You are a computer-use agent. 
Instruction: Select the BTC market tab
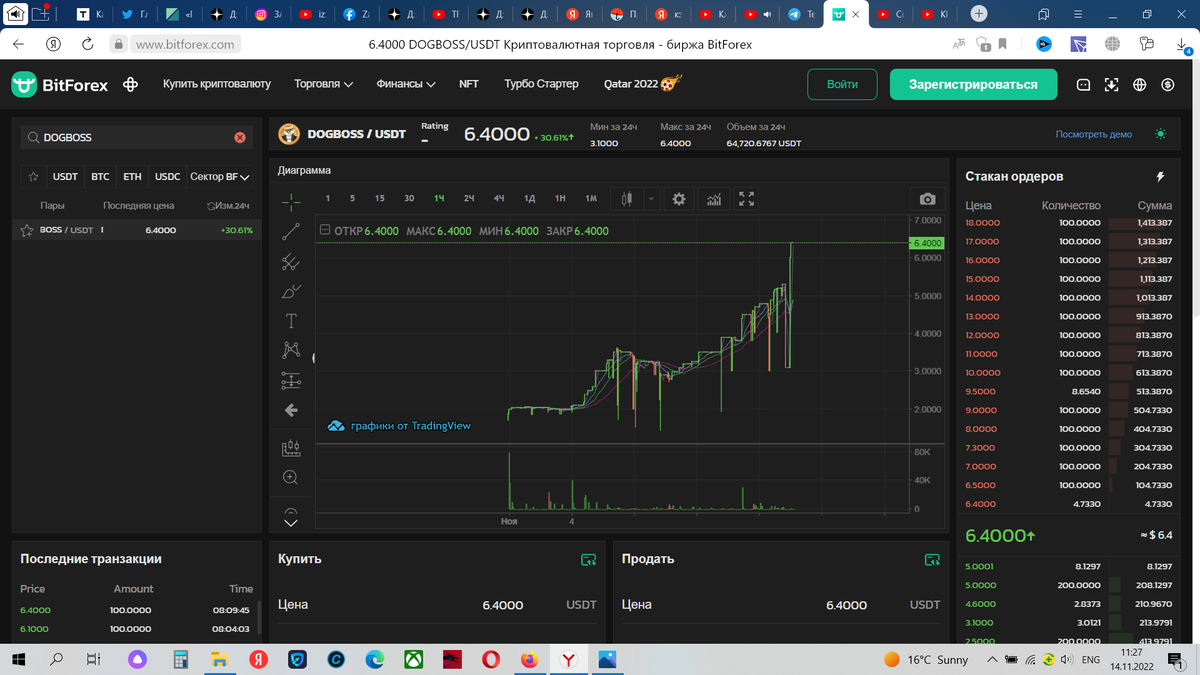point(100,177)
